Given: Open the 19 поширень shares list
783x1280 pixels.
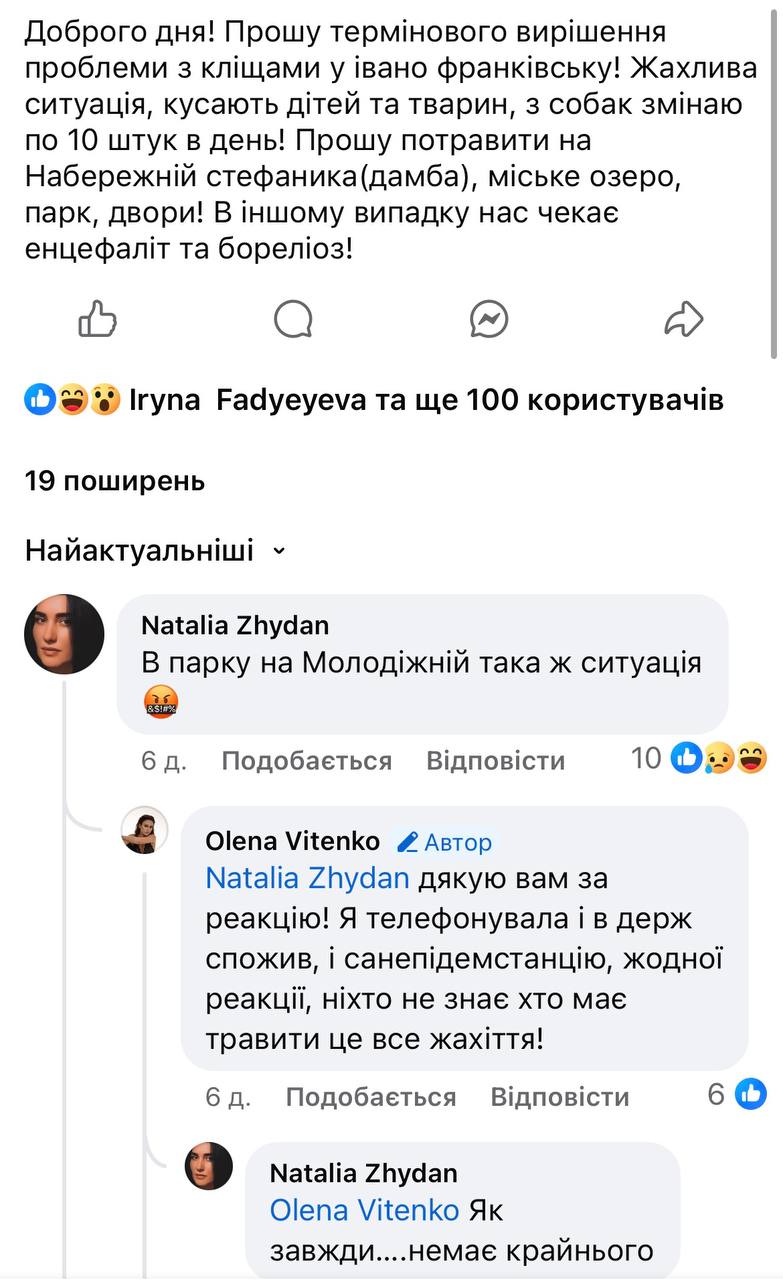Looking at the screenshot, I should click(x=115, y=481).
